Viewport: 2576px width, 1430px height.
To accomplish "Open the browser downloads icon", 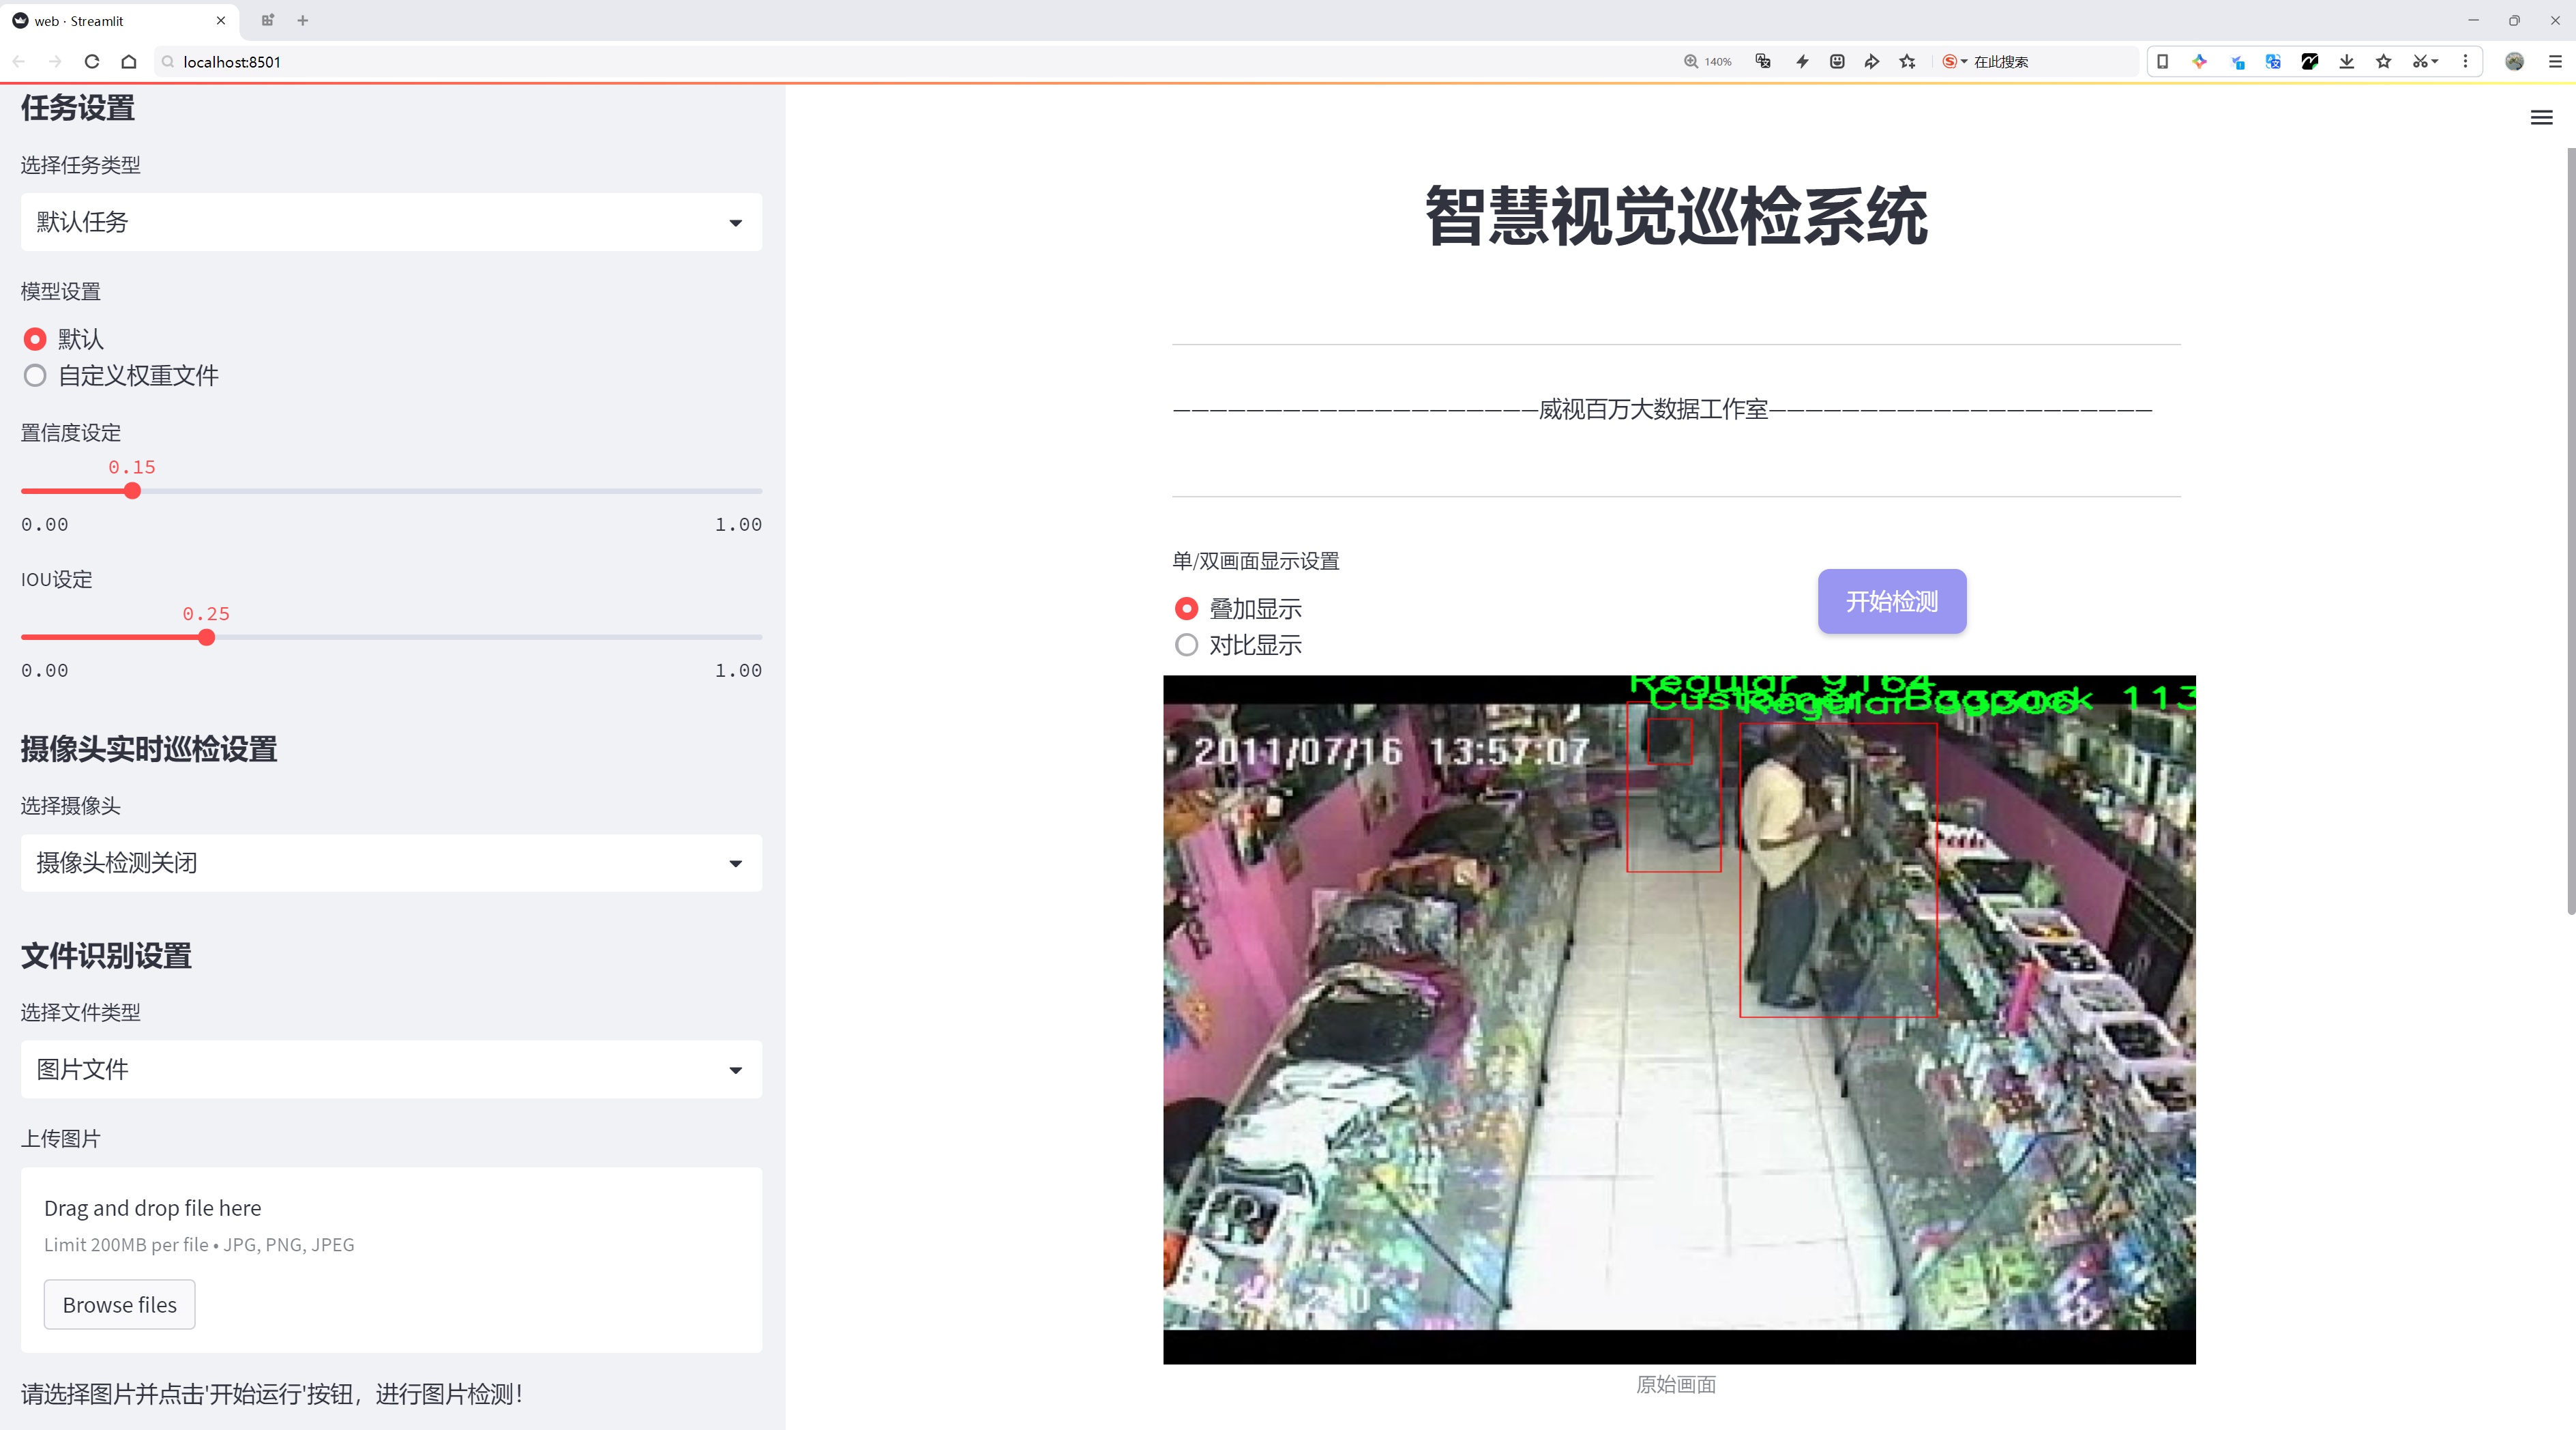I will pyautogui.click(x=2346, y=62).
